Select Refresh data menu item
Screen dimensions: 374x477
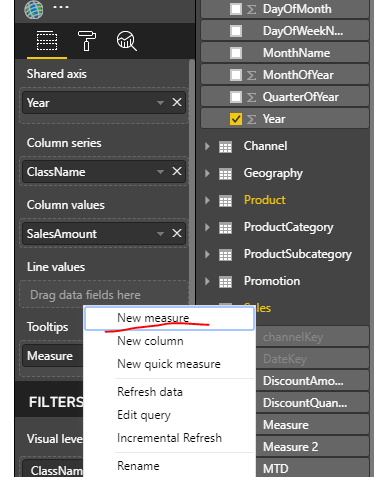tap(169, 392)
